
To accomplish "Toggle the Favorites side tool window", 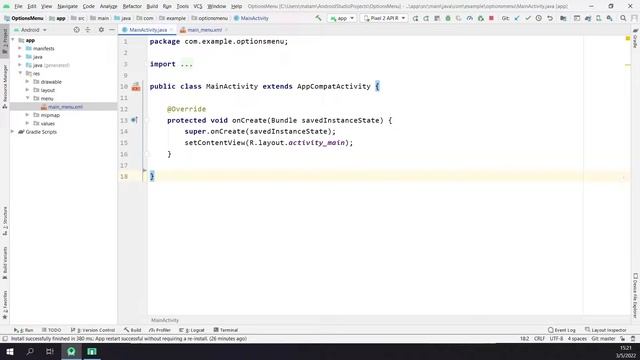I will tap(5, 305).
